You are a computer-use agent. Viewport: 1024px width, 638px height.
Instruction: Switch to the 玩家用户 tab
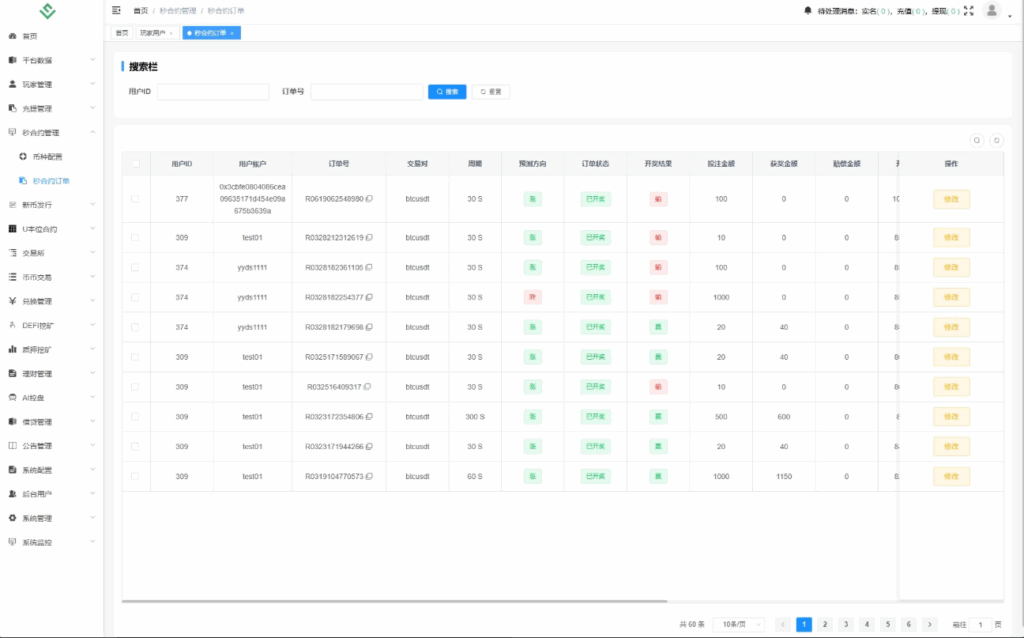[157, 33]
